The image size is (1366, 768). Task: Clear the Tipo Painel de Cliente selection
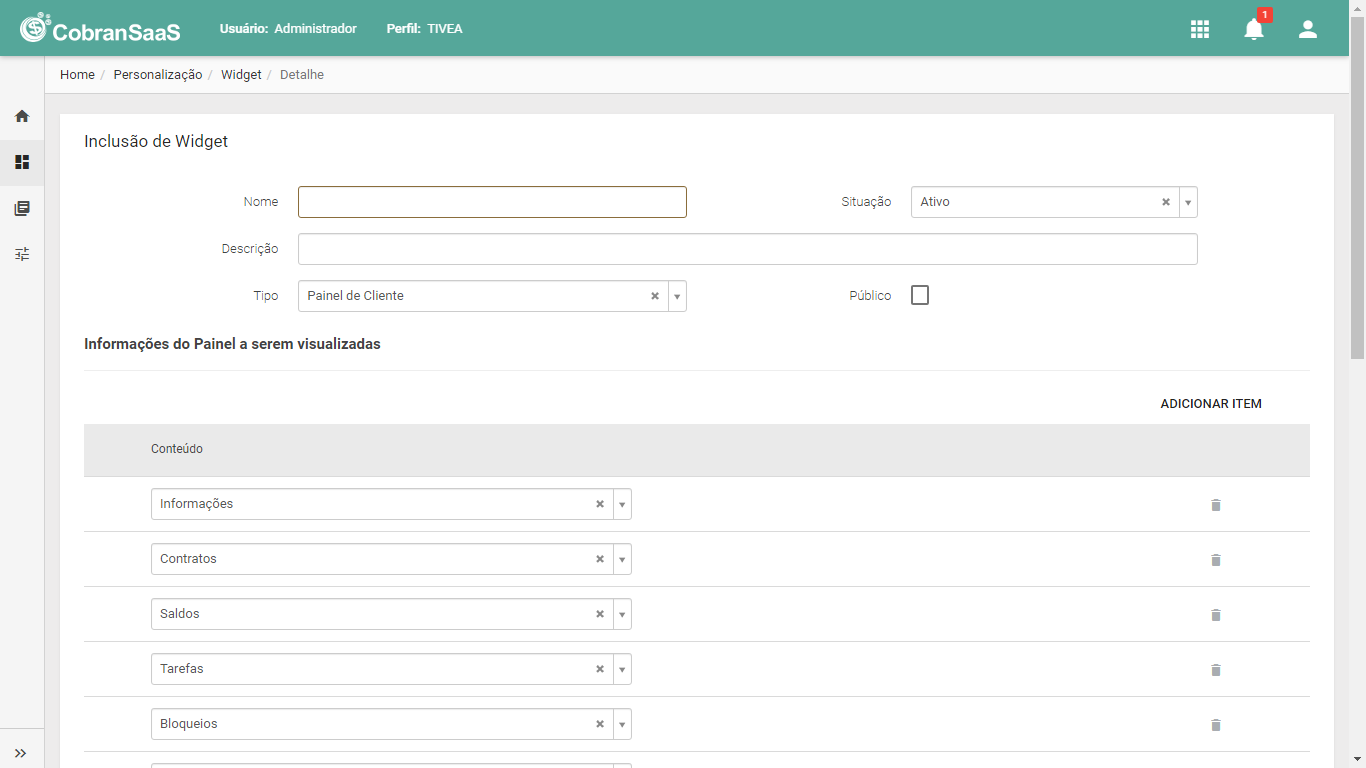coord(655,296)
